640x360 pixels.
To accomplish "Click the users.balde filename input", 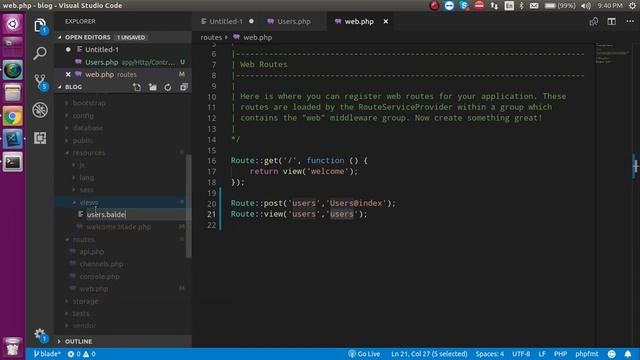I will [x=136, y=214].
